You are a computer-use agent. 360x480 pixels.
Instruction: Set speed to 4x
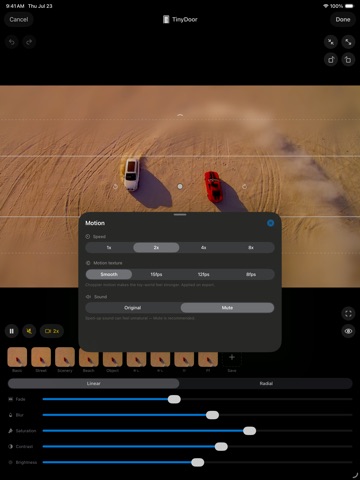pyautogui.click(x=204, y=248)
